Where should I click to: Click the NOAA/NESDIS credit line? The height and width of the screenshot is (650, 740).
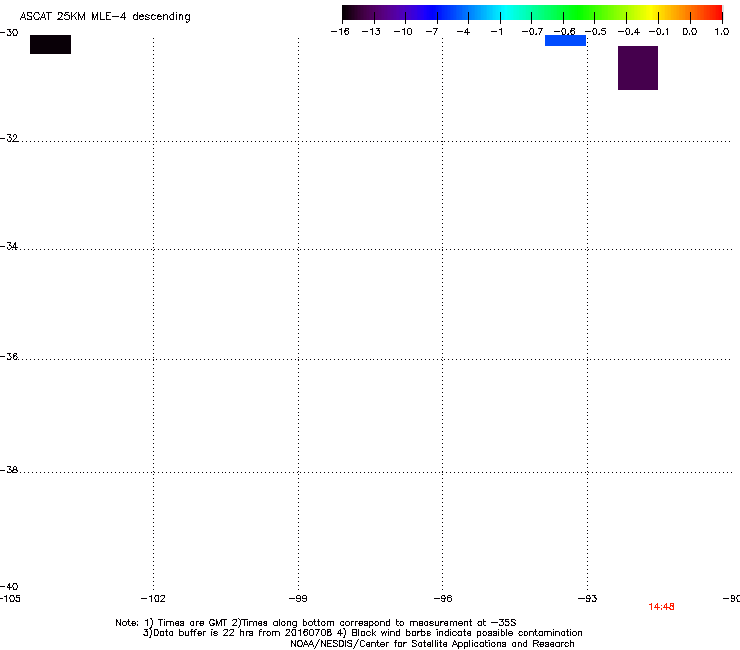(x=432, y=644)
